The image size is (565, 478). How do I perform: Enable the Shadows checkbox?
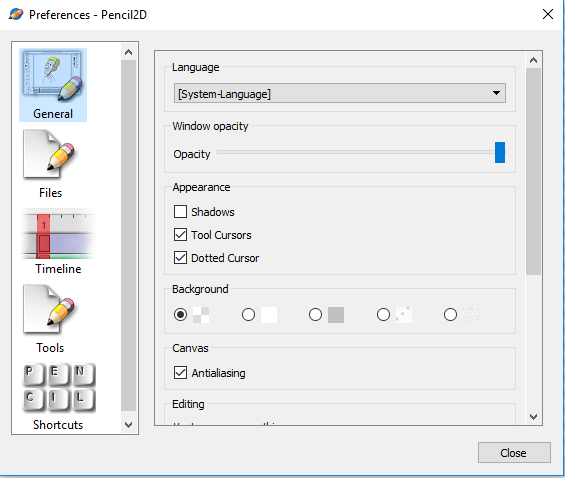pos(180,212)
